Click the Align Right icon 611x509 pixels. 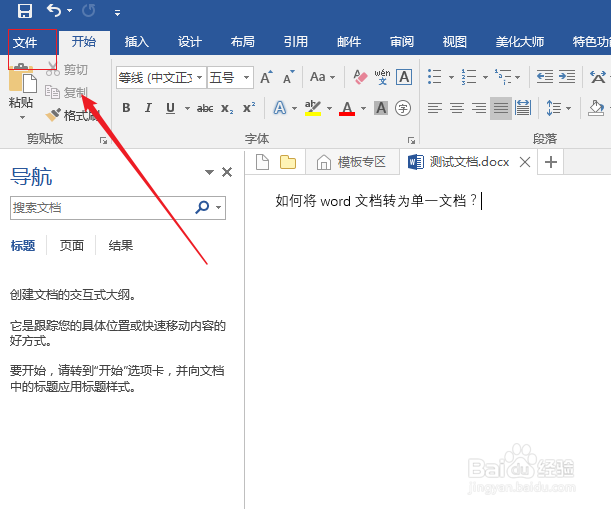coord(479,108)
